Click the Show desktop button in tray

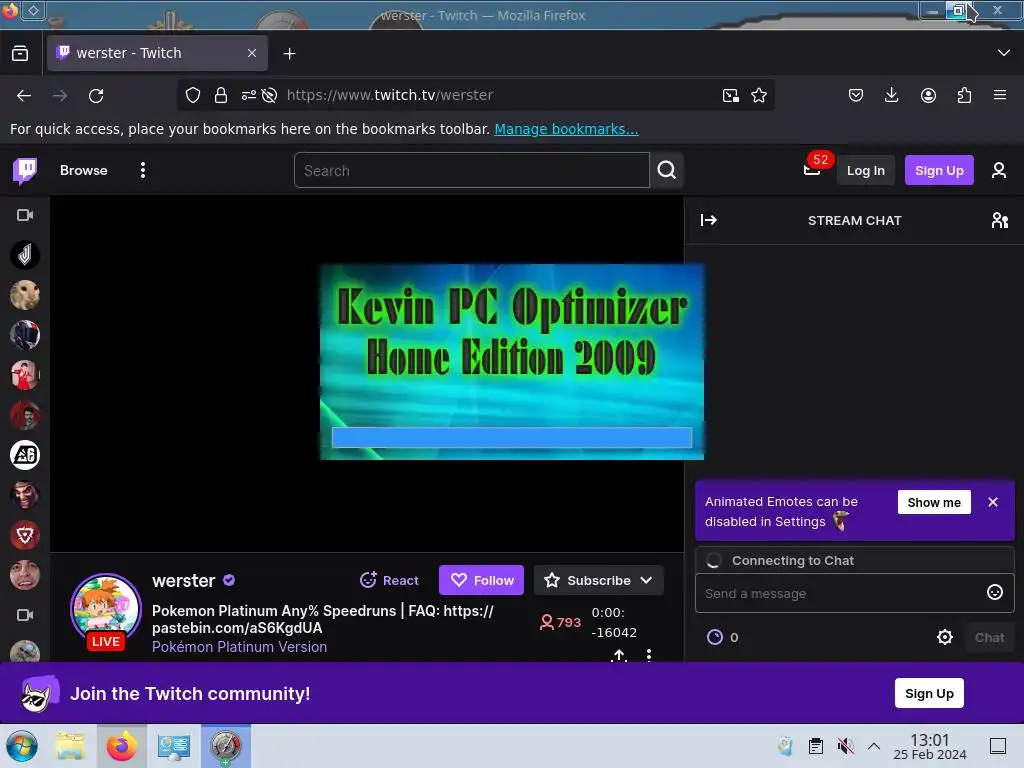point(998,746)
